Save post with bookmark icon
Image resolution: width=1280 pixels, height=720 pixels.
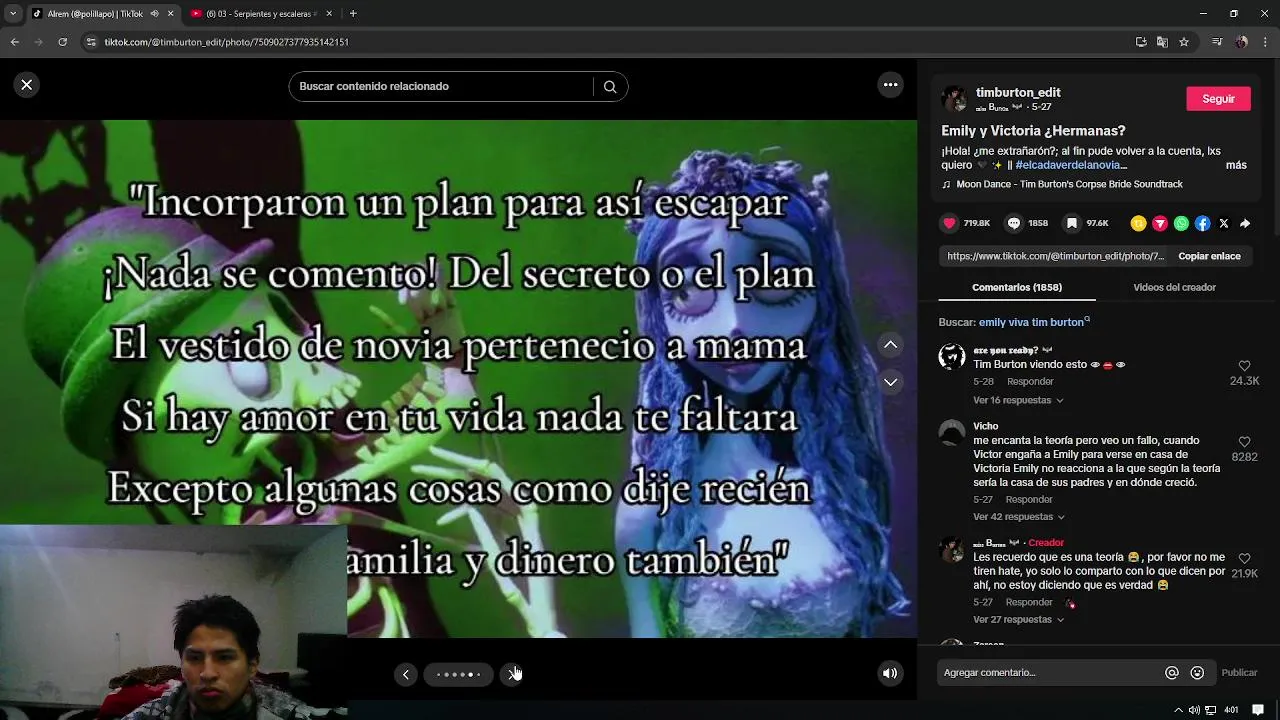tap(1072, 223)
